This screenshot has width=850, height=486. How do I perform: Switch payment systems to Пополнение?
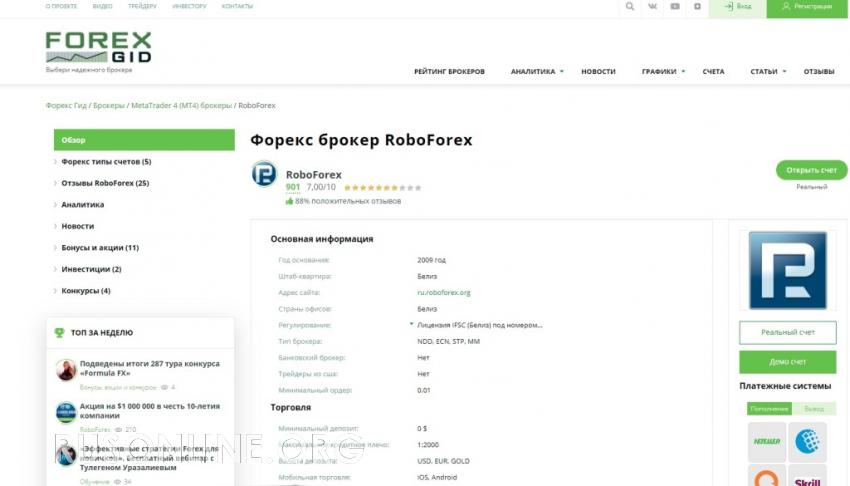(x=769, y=408)
